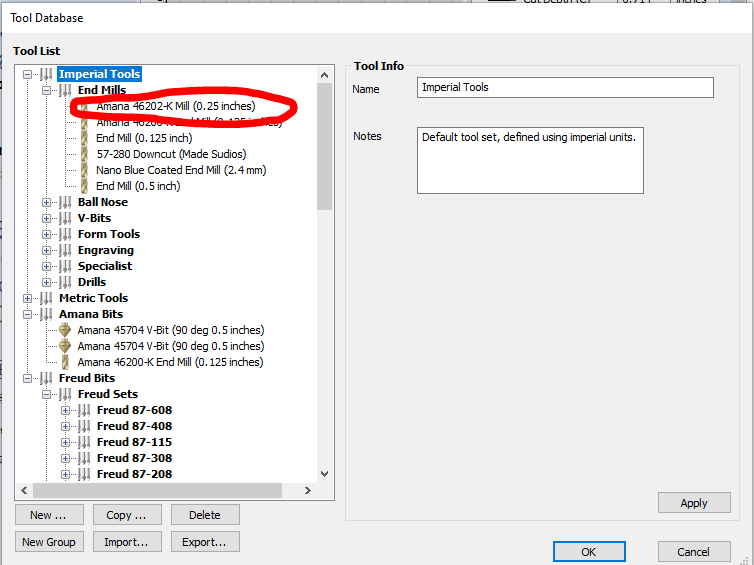Click the Freud 87-408 set icon

(84, 426)
